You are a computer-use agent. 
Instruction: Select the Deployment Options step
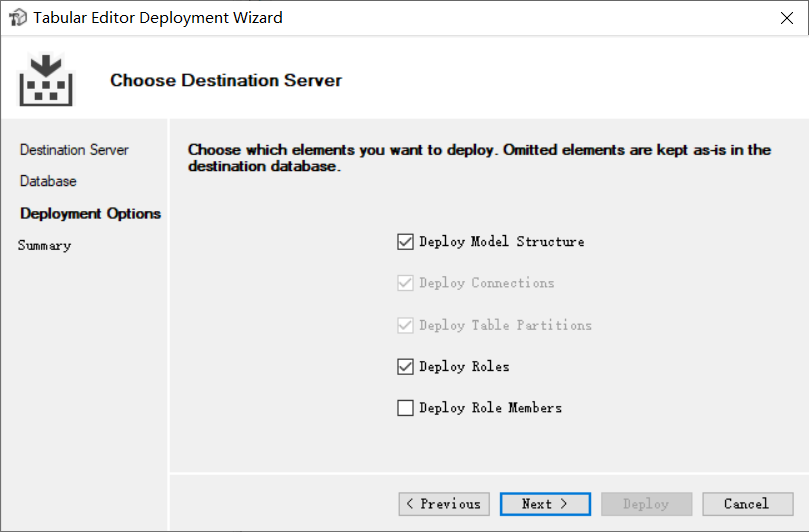90,214
